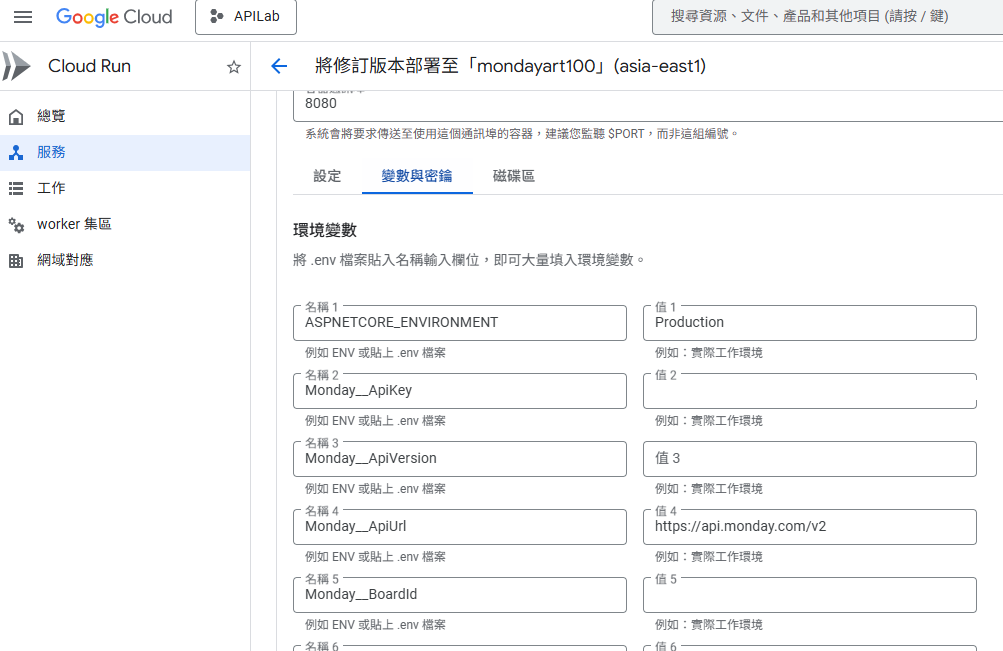Edit 值 4 field with api.monday.com URL
This screenshot has width=1003, height=651.
click(809, 526)
